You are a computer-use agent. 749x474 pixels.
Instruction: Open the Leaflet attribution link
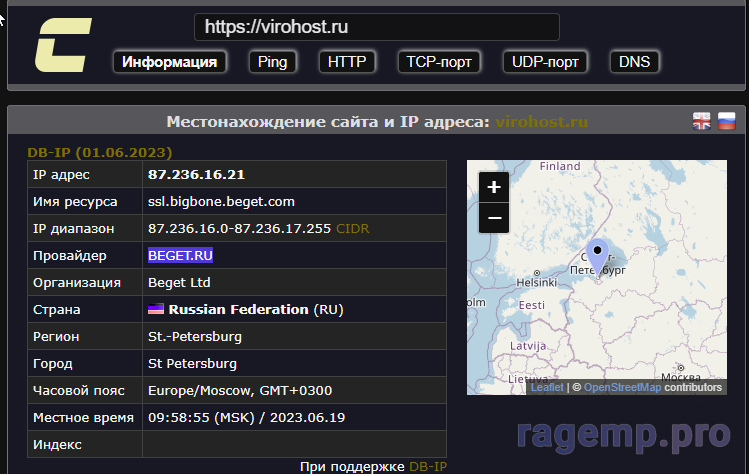click(x=547, y=387)
